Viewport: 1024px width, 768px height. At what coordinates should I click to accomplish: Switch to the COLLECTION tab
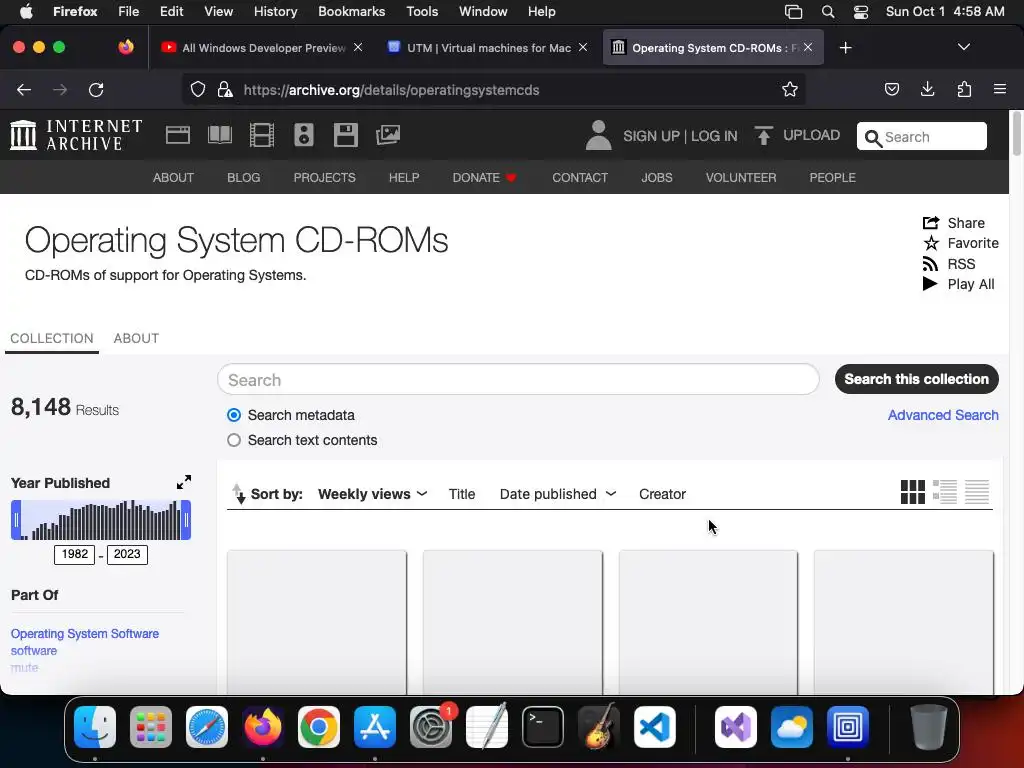[52, 338]
